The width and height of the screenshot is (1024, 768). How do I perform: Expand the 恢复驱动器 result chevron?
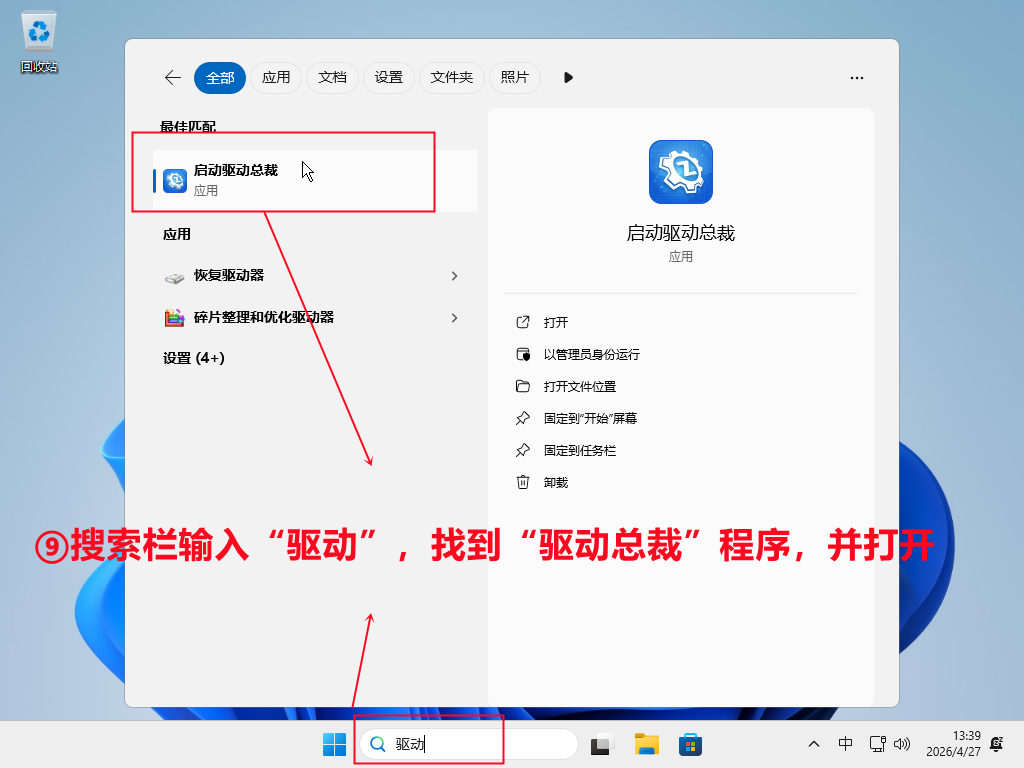click(x=454, y=276)
